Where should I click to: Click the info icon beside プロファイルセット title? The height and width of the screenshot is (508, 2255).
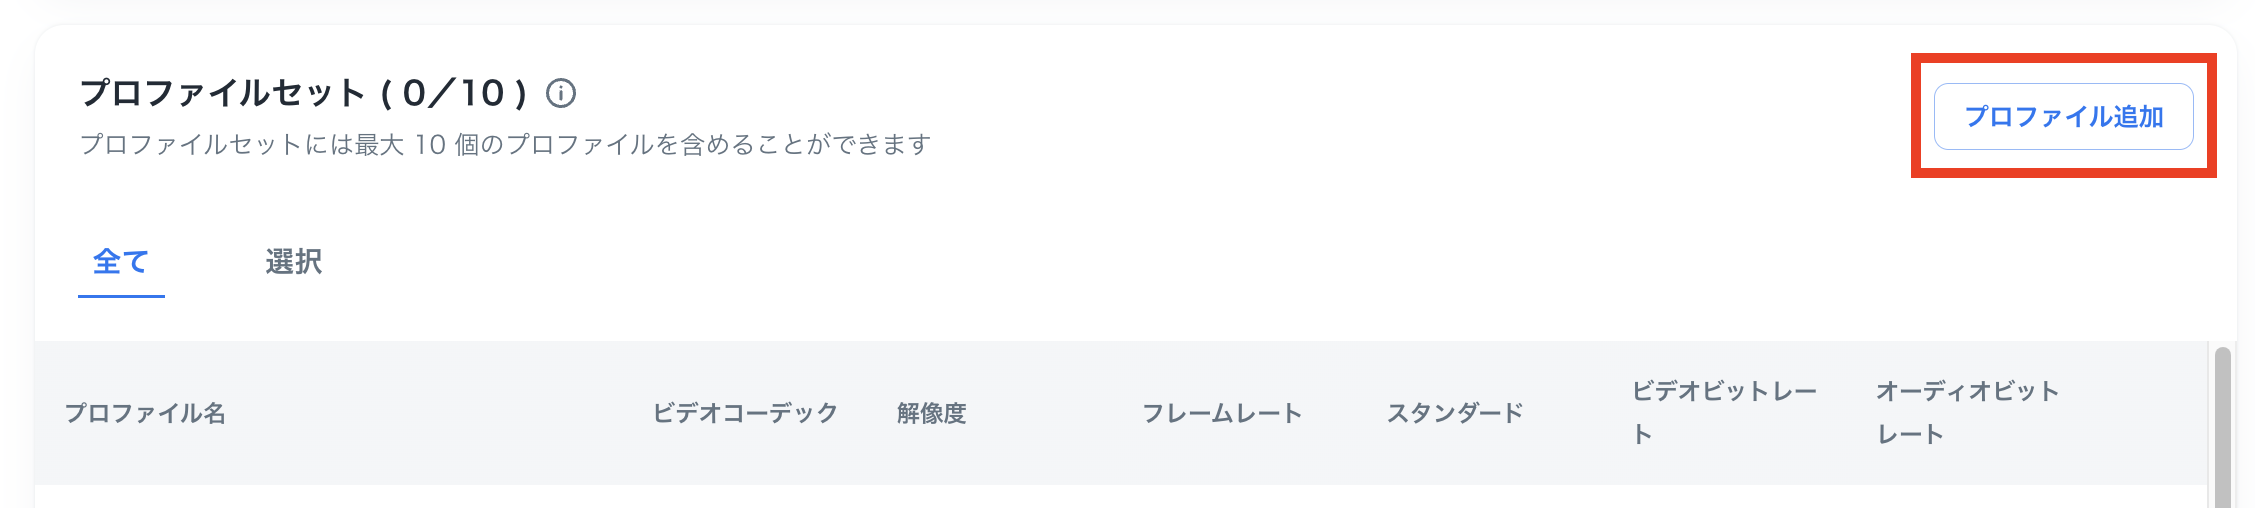coord(561,94)
